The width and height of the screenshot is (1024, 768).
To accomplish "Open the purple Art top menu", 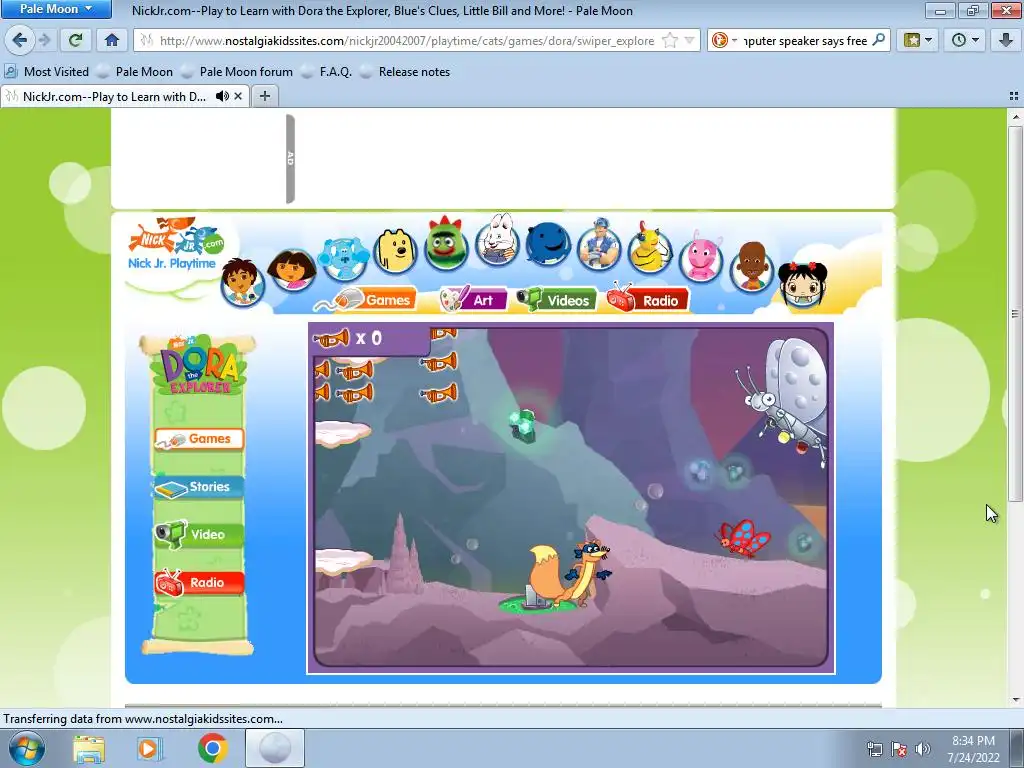I will click(473, 300).
